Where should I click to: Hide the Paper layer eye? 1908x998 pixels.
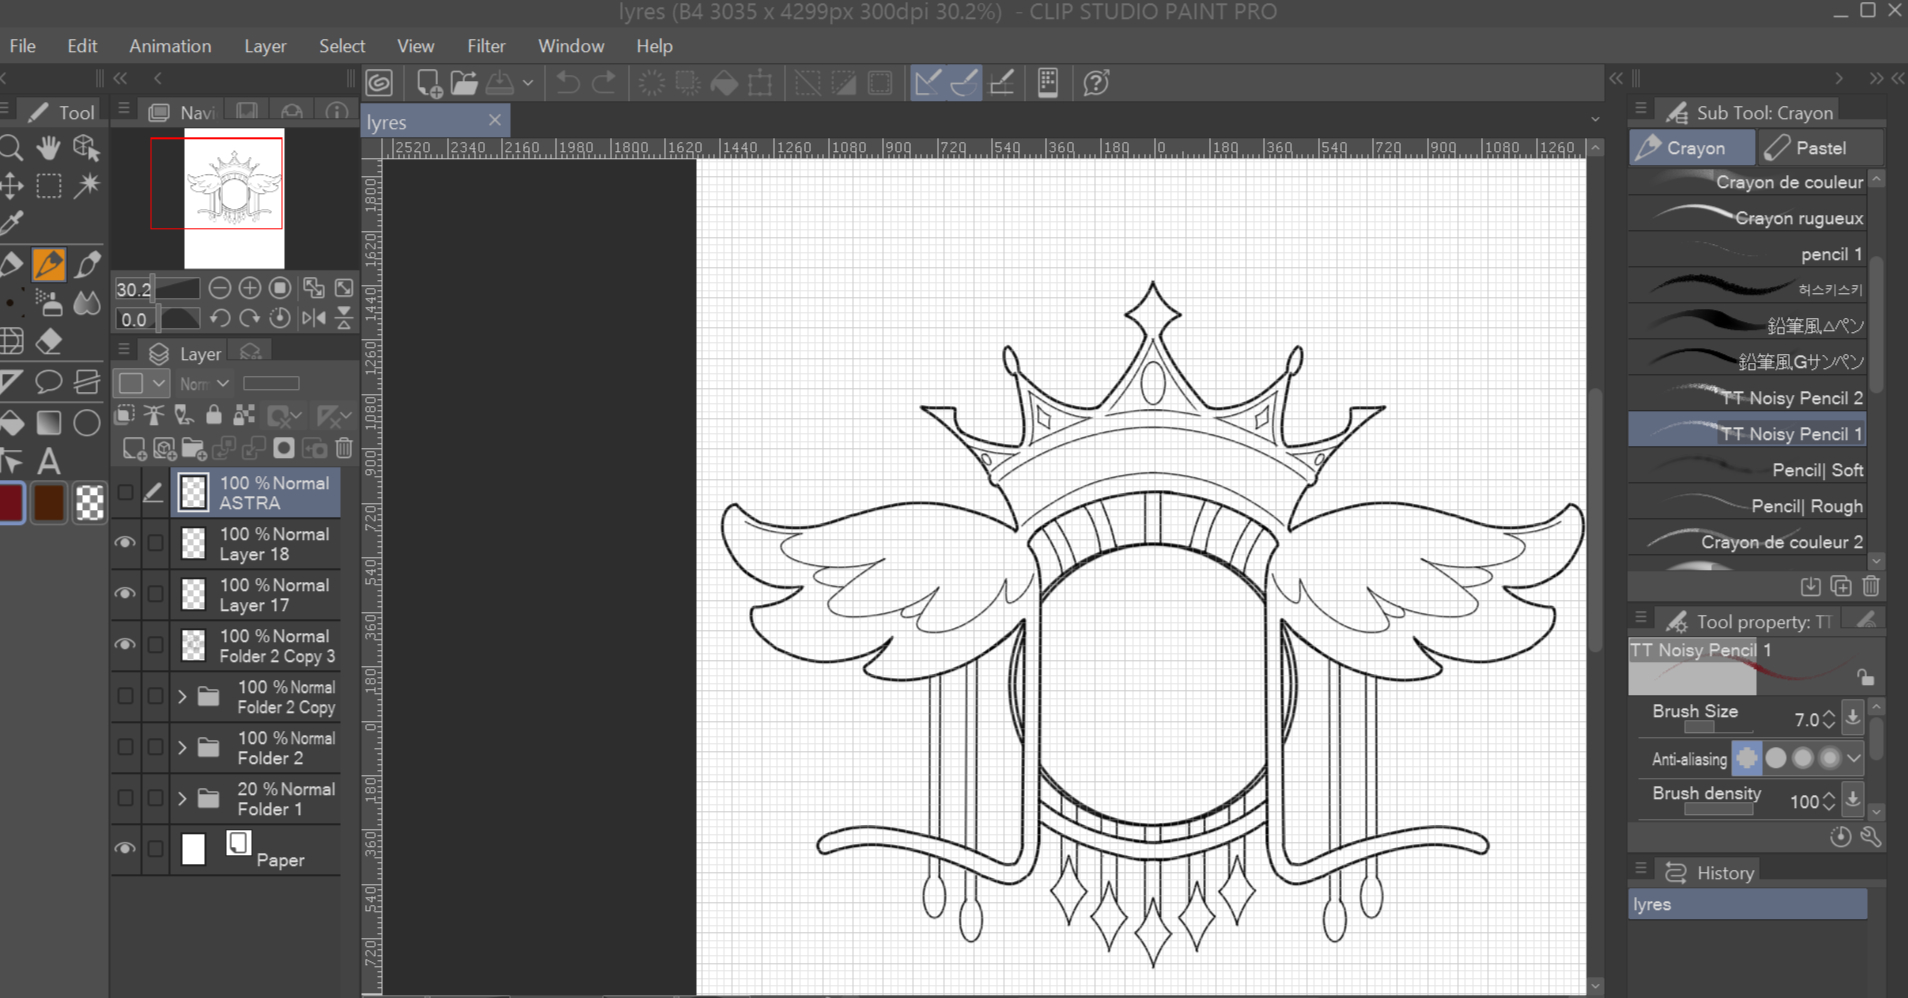click(x=125, y=848)
